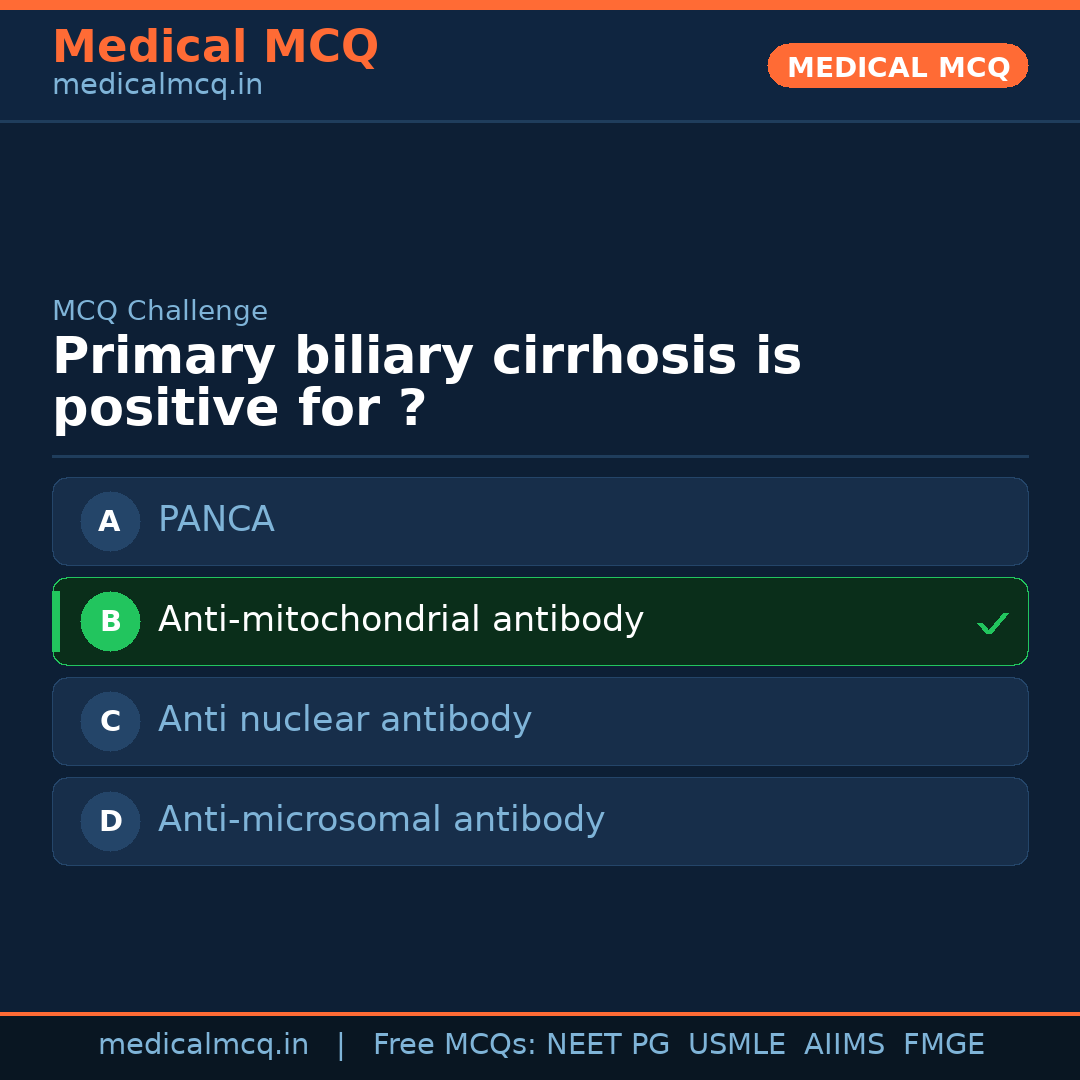Screen dimensions: 1080x1080
Task: Visit medicalmcq.in link under the header title
Action: 157,86
